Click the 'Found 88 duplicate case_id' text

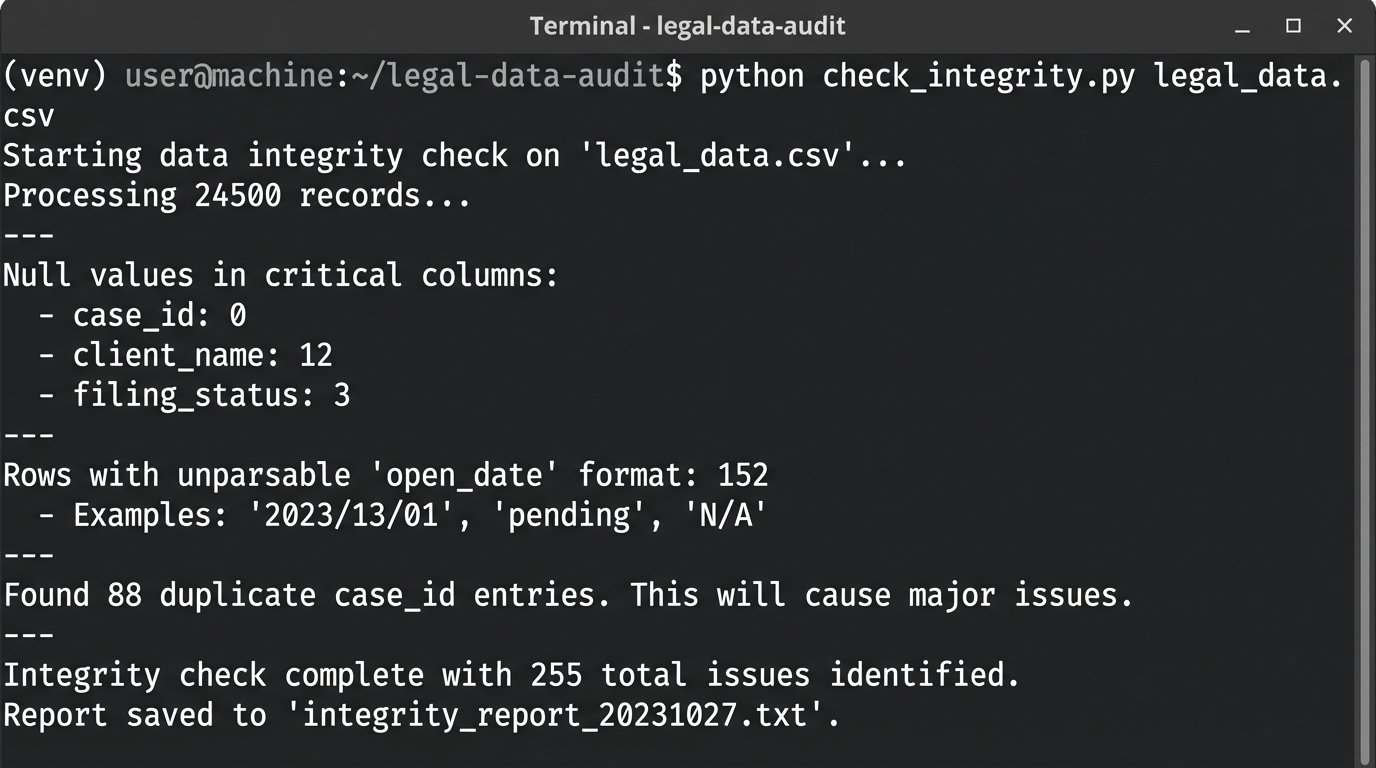pyautogui.click(x=229, y=595)
